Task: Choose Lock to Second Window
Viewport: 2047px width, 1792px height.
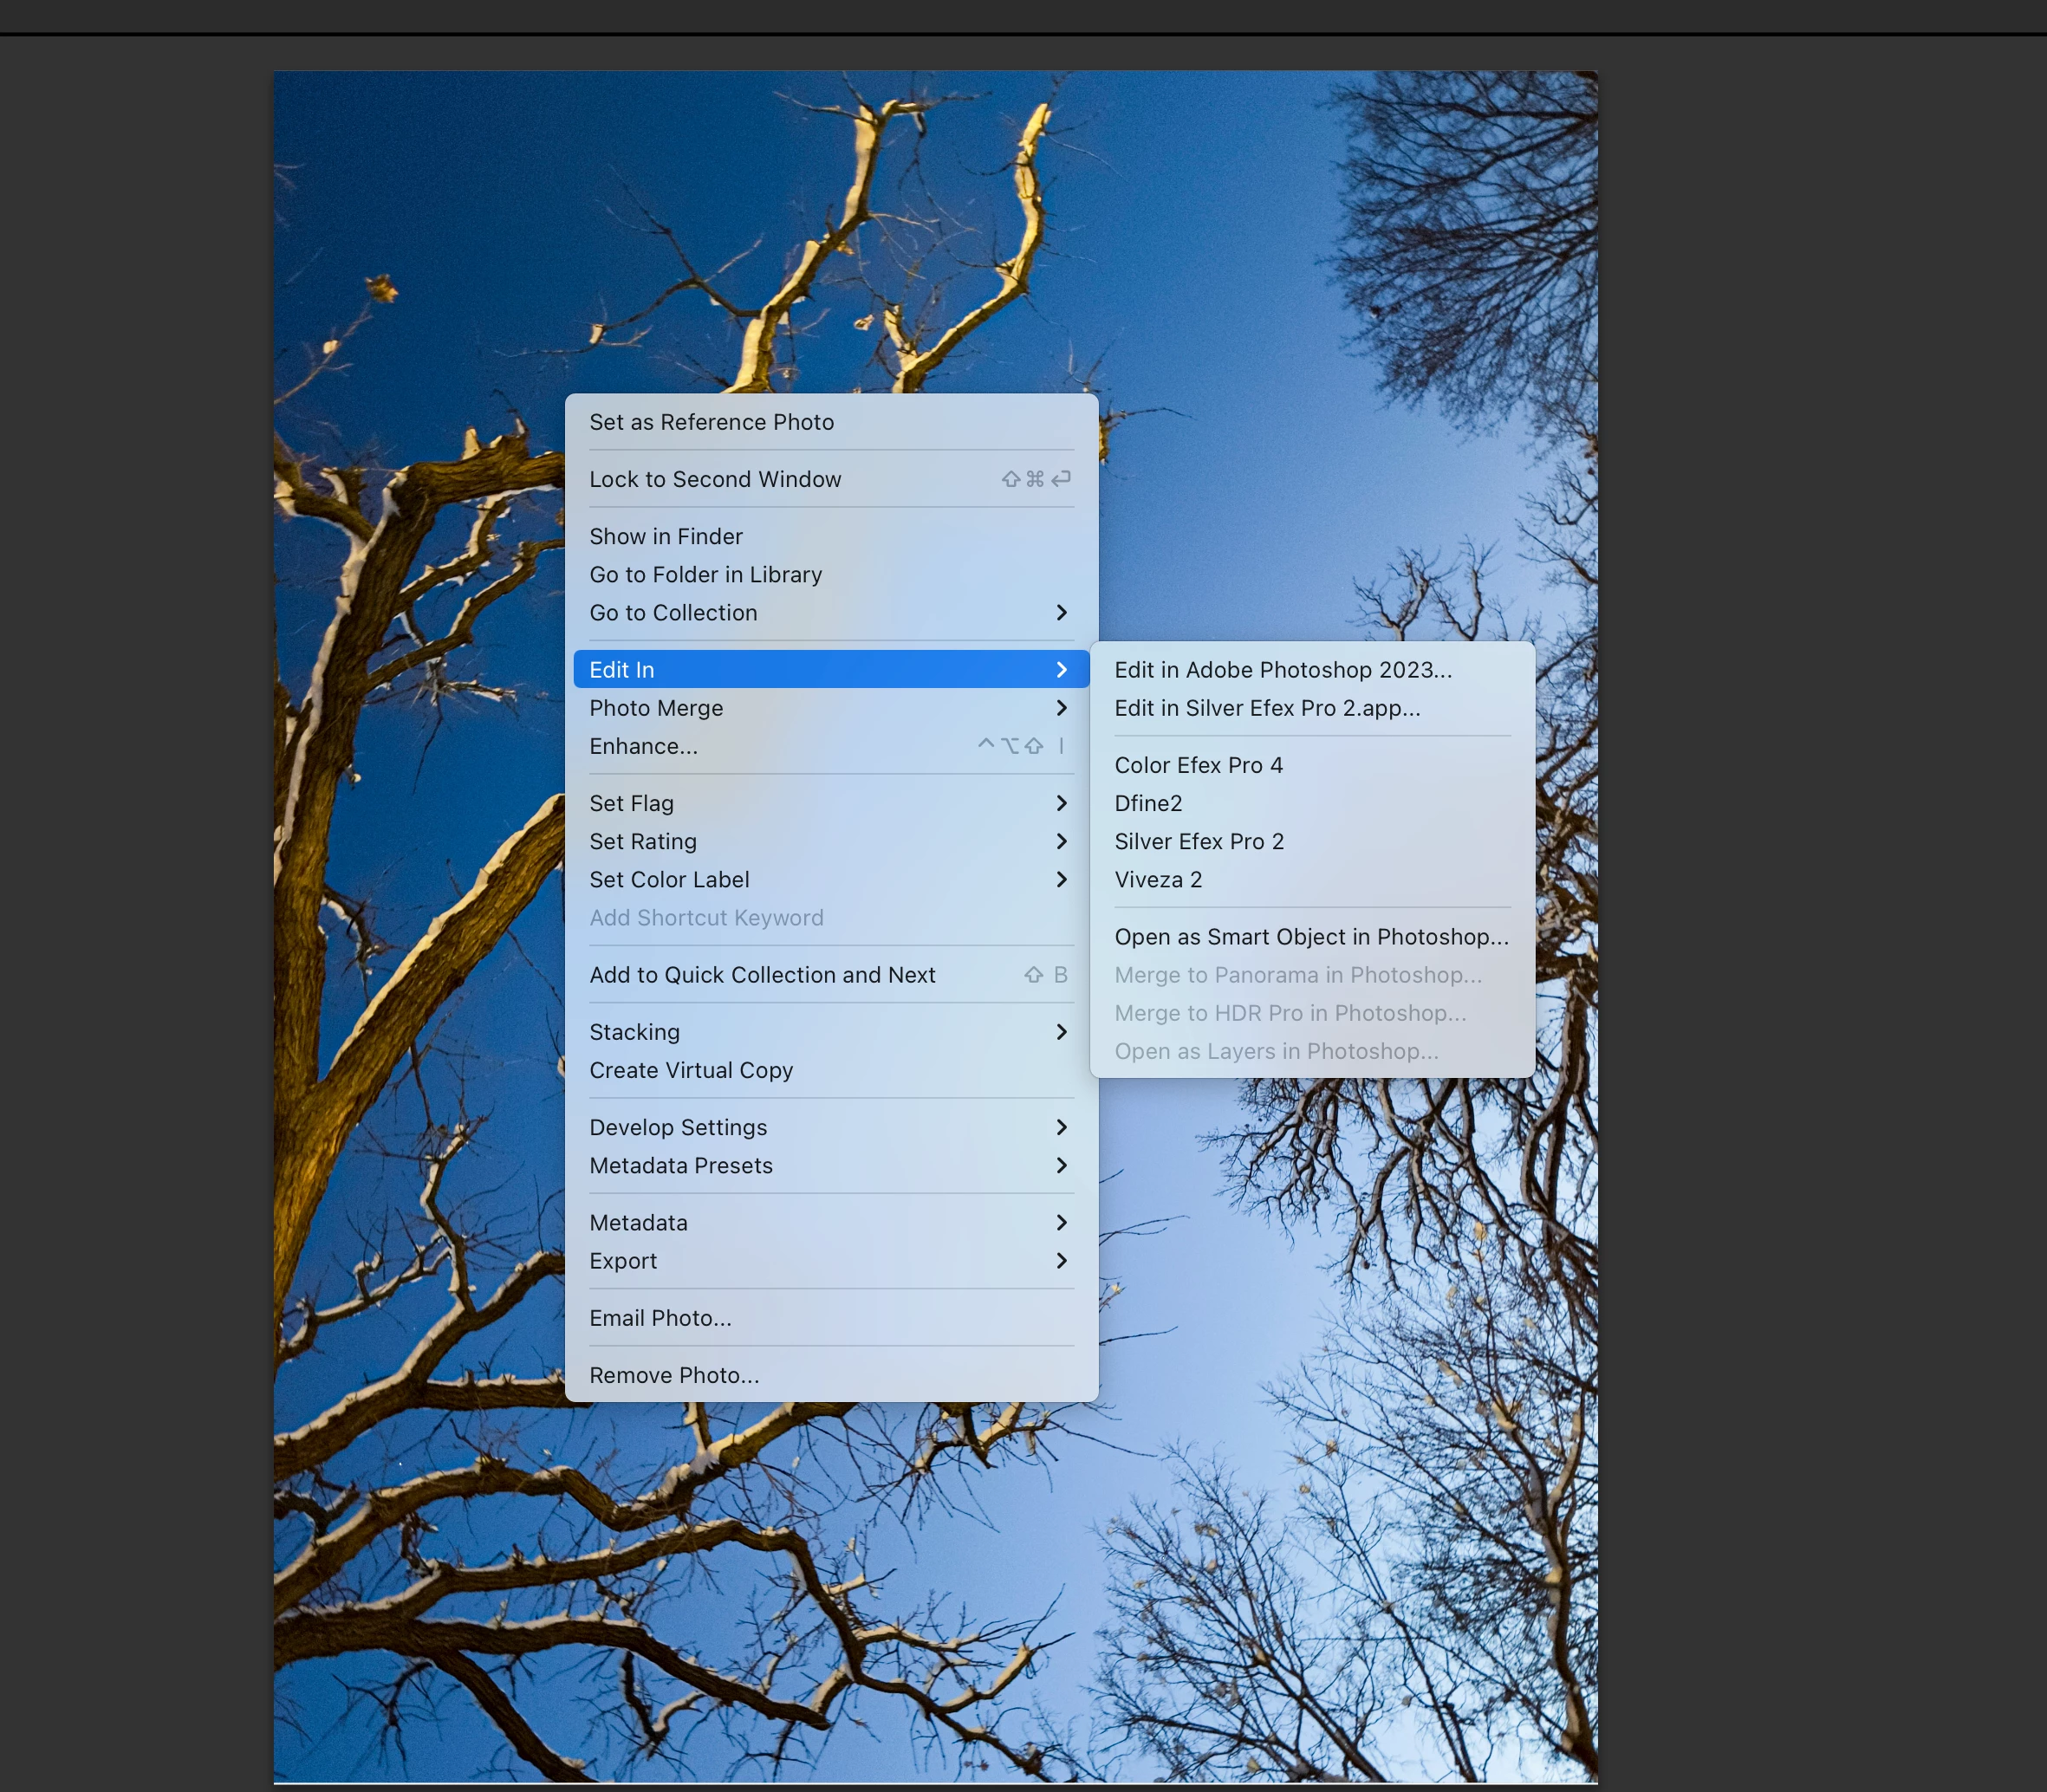Action: [x=715, y=479]
